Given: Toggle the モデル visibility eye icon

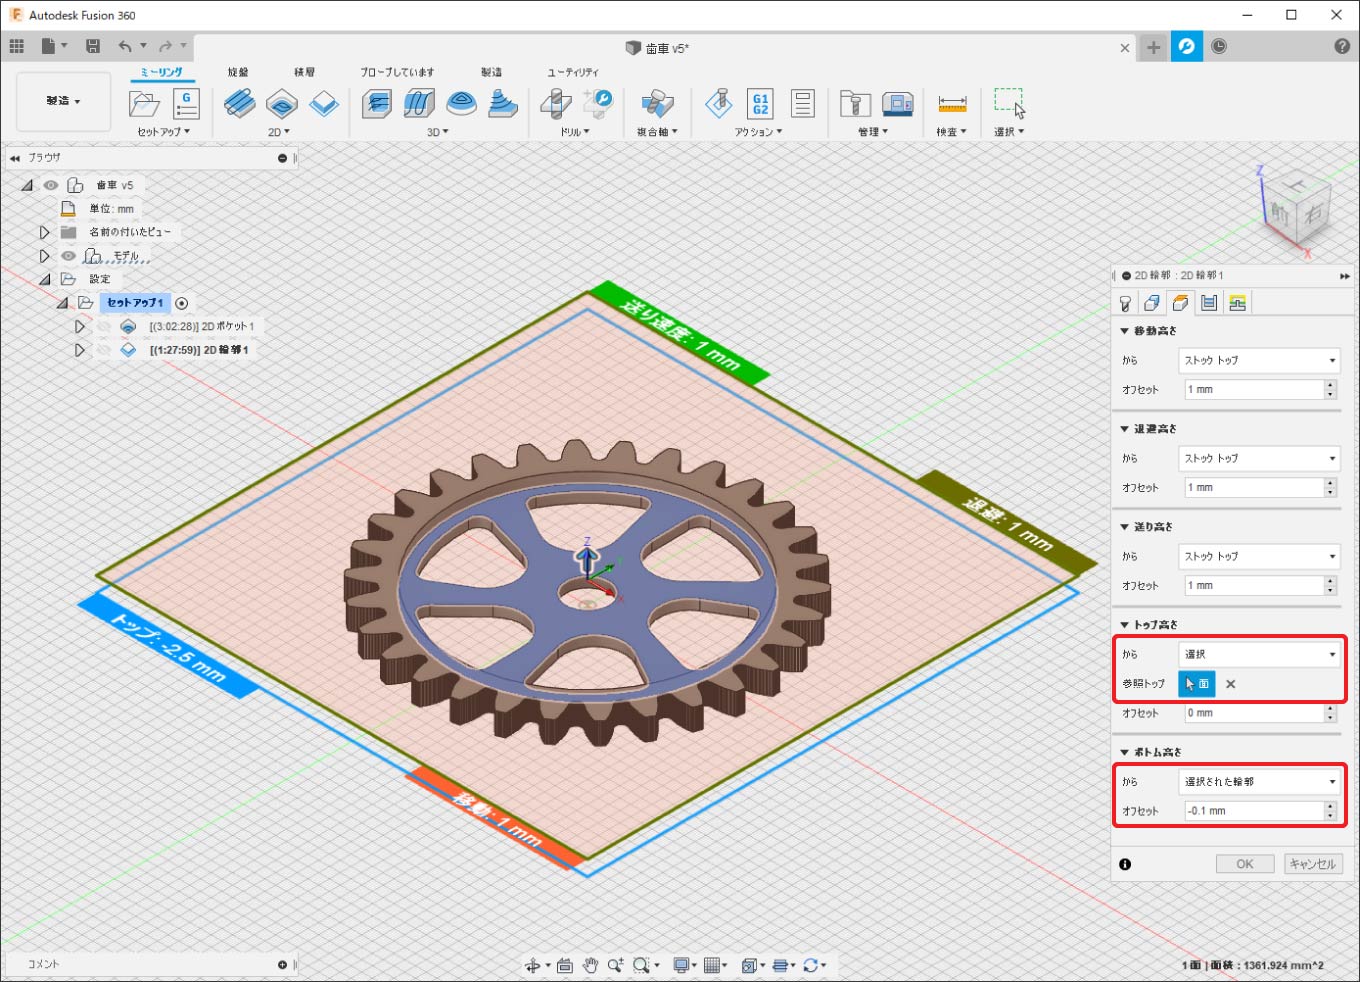Looking at the screenshot, I should 68,256.
